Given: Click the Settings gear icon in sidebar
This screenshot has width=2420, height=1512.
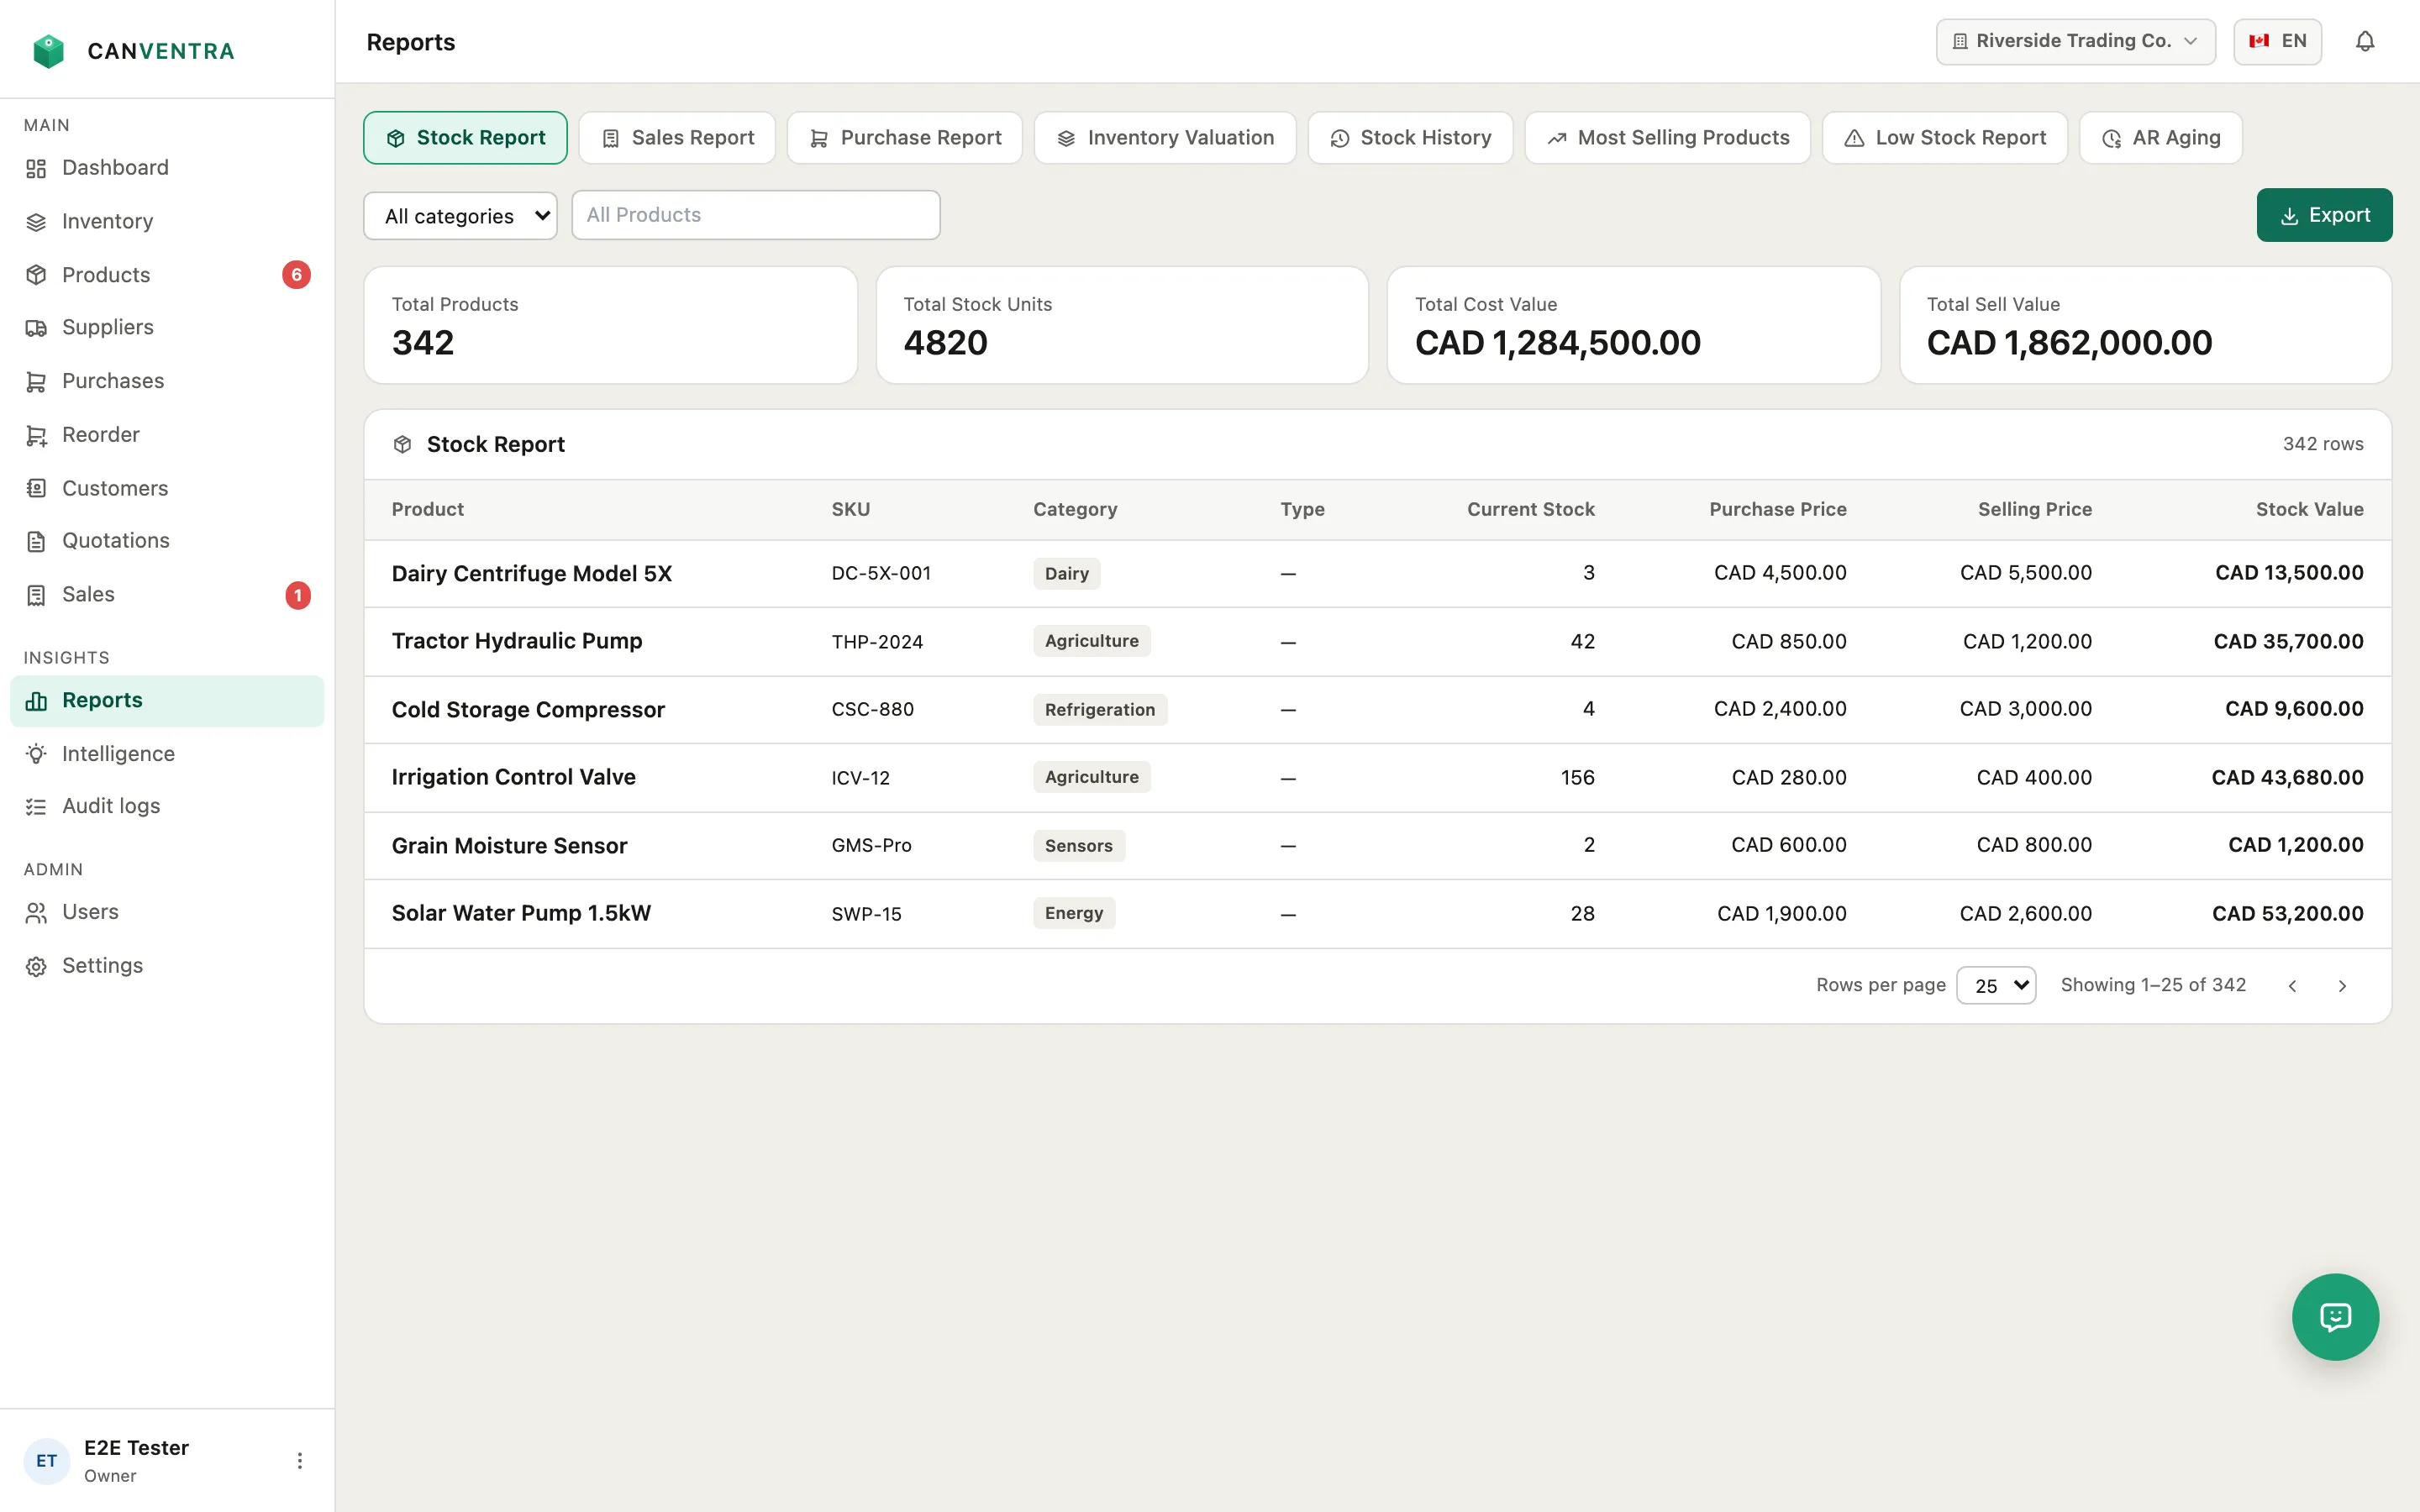Looking at the screenshot, I should pyautogui.click(x=36, y=966).
